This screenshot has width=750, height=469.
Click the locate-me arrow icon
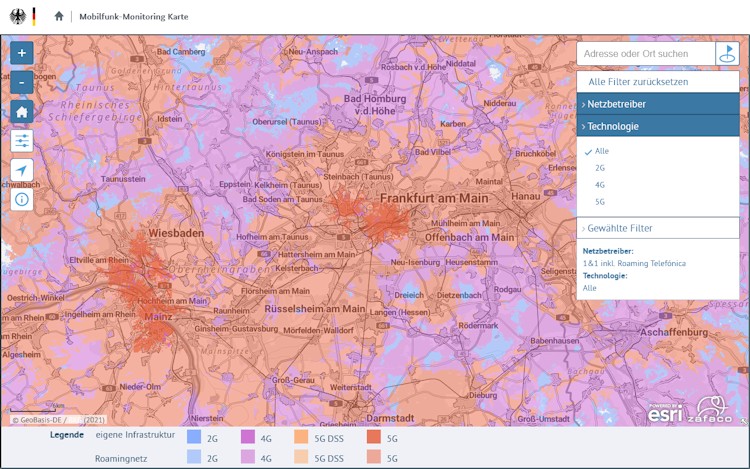coord(22,170)
